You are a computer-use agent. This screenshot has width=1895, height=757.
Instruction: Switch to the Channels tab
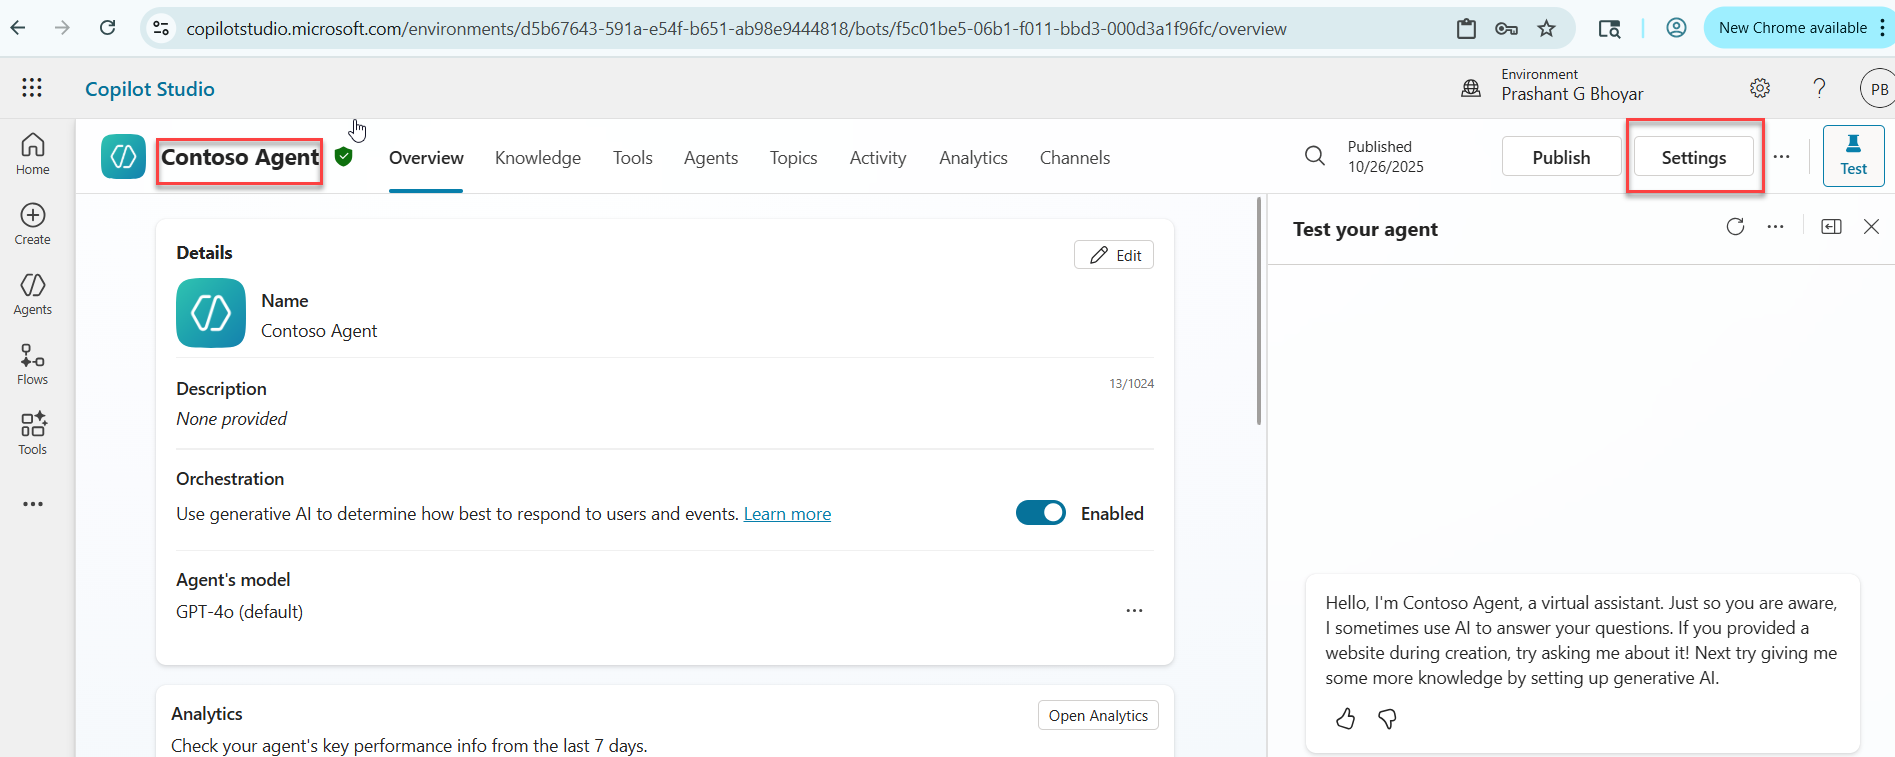(1074, 158)
